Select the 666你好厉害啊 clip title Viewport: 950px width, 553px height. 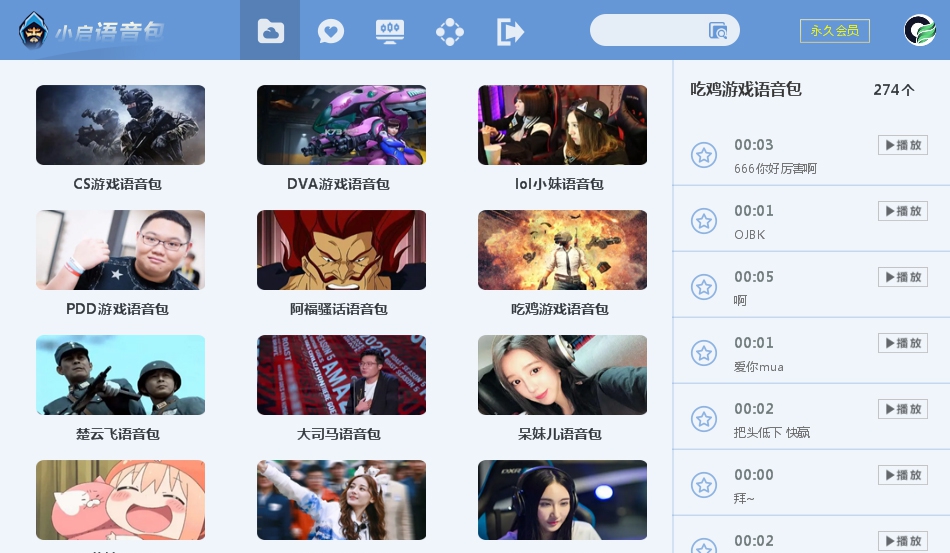[x=776, y=168]
